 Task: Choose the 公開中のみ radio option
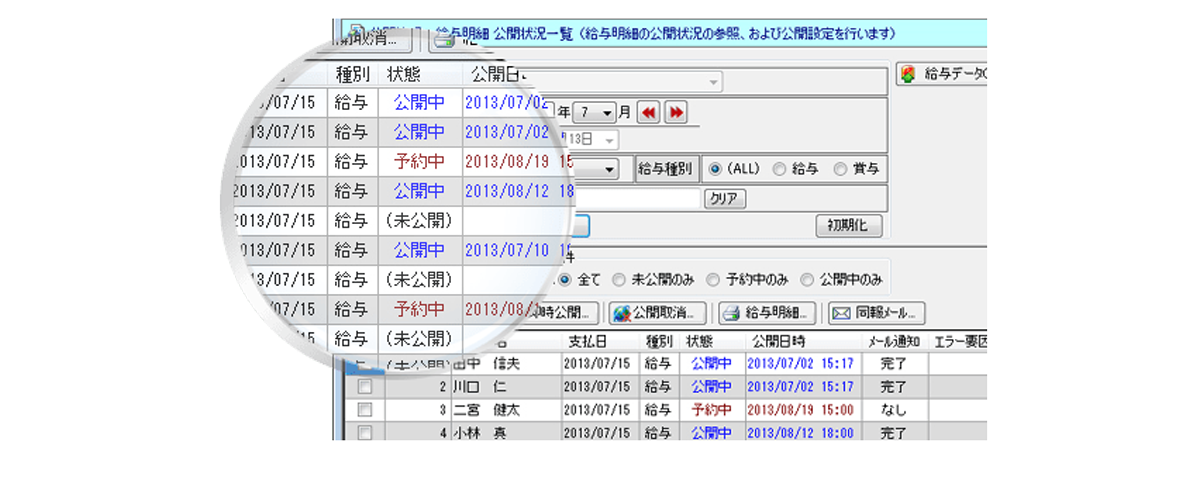[x=806, y=279]
